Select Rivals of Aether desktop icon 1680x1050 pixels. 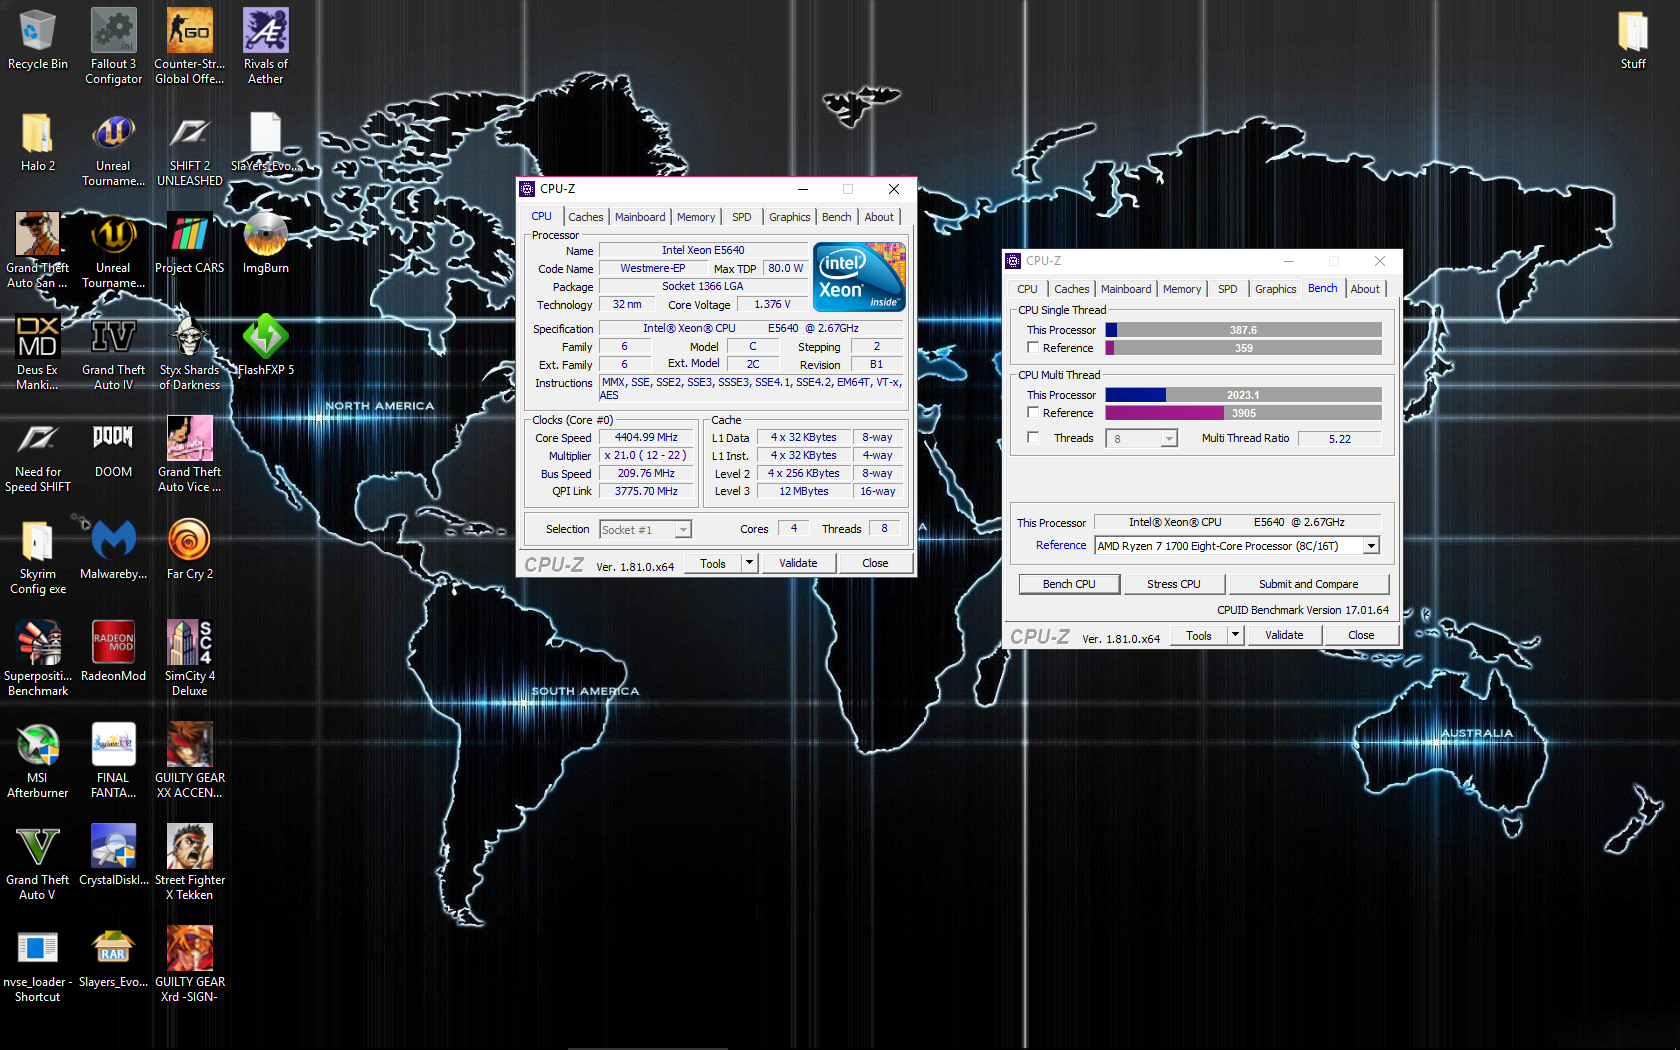click(x=266, y=46)
